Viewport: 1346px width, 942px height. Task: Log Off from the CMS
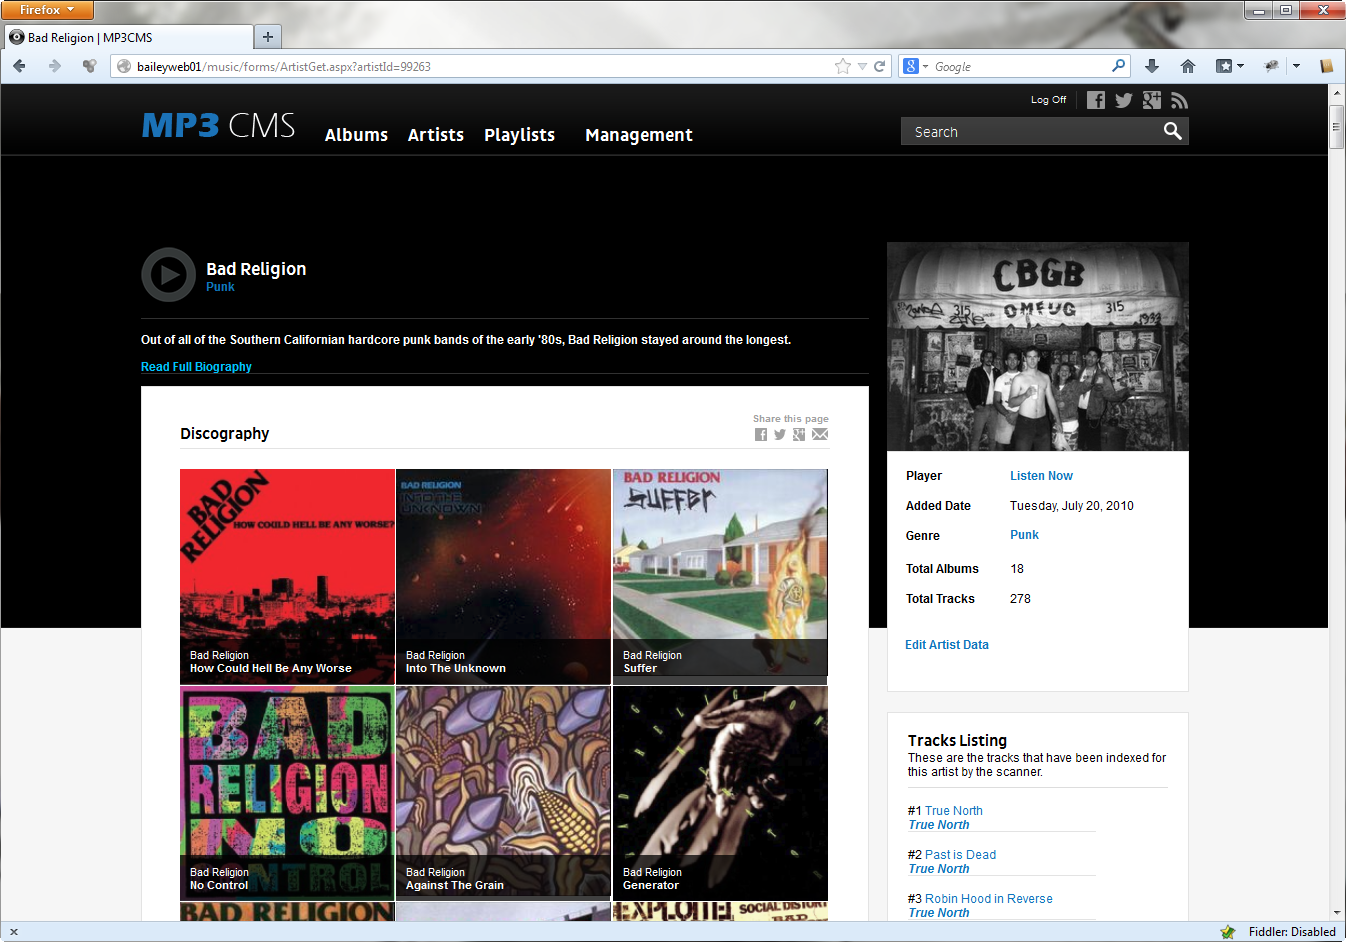(1047, 100)
